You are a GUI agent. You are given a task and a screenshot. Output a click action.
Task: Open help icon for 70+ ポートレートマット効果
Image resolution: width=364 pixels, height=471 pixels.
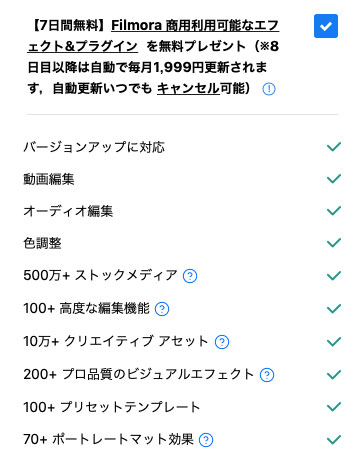[x=206, y=440]
